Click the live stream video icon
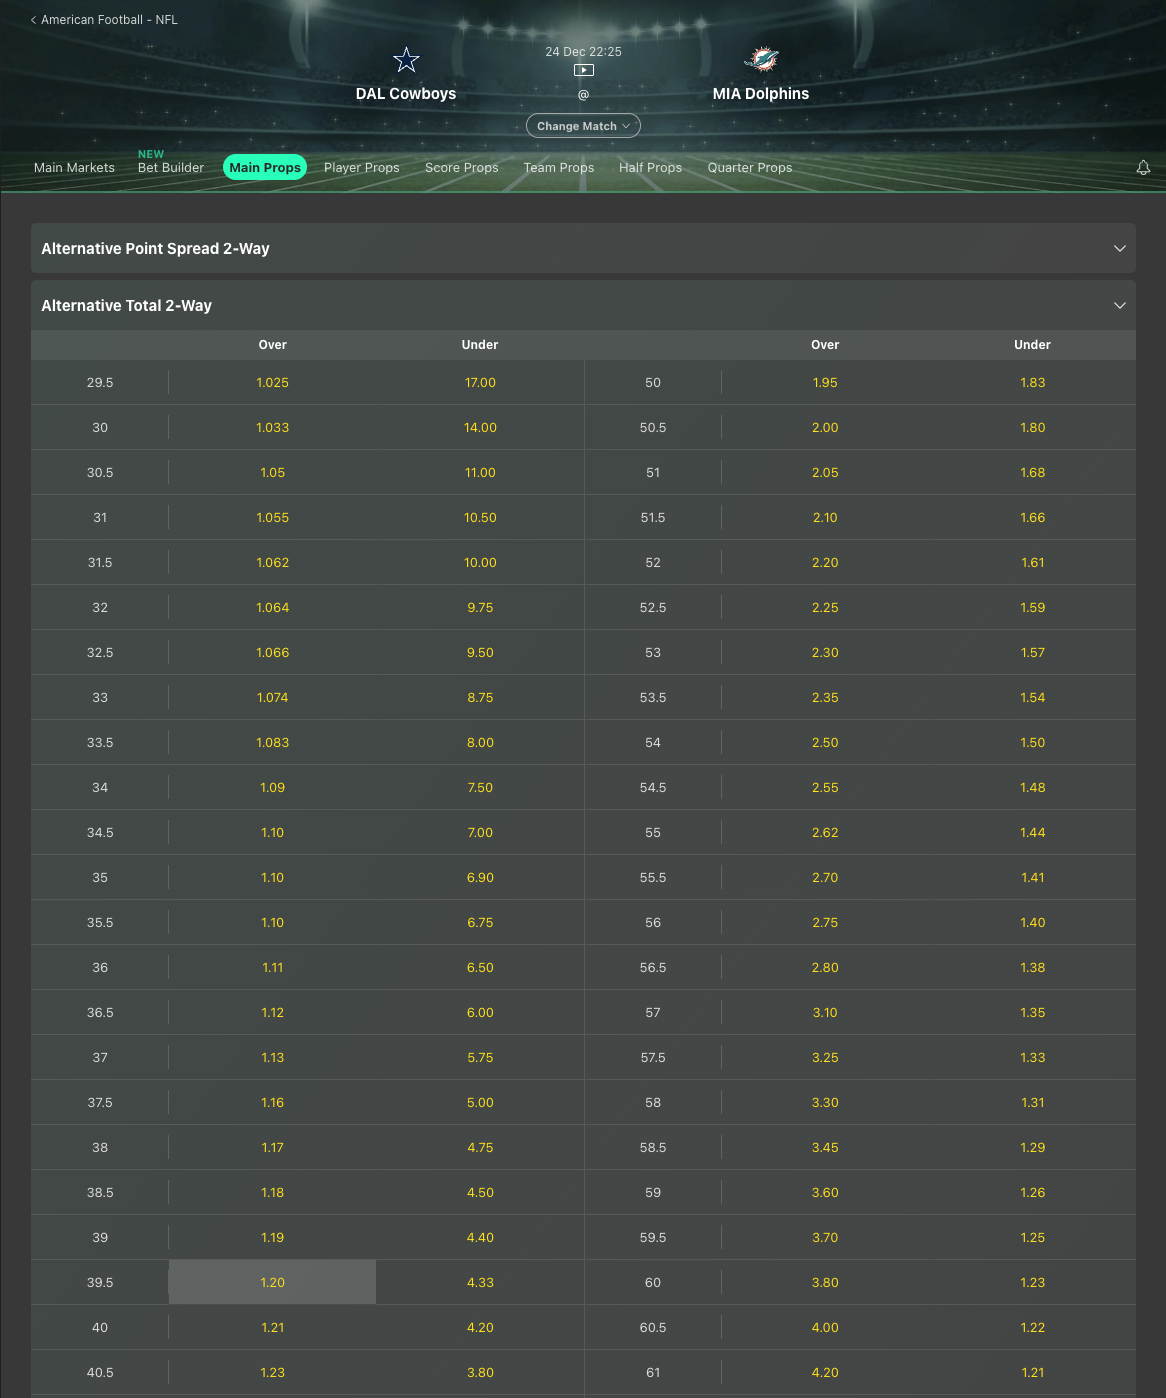This screenshot has height=1398, width=1166. click(x=584, y=70)
